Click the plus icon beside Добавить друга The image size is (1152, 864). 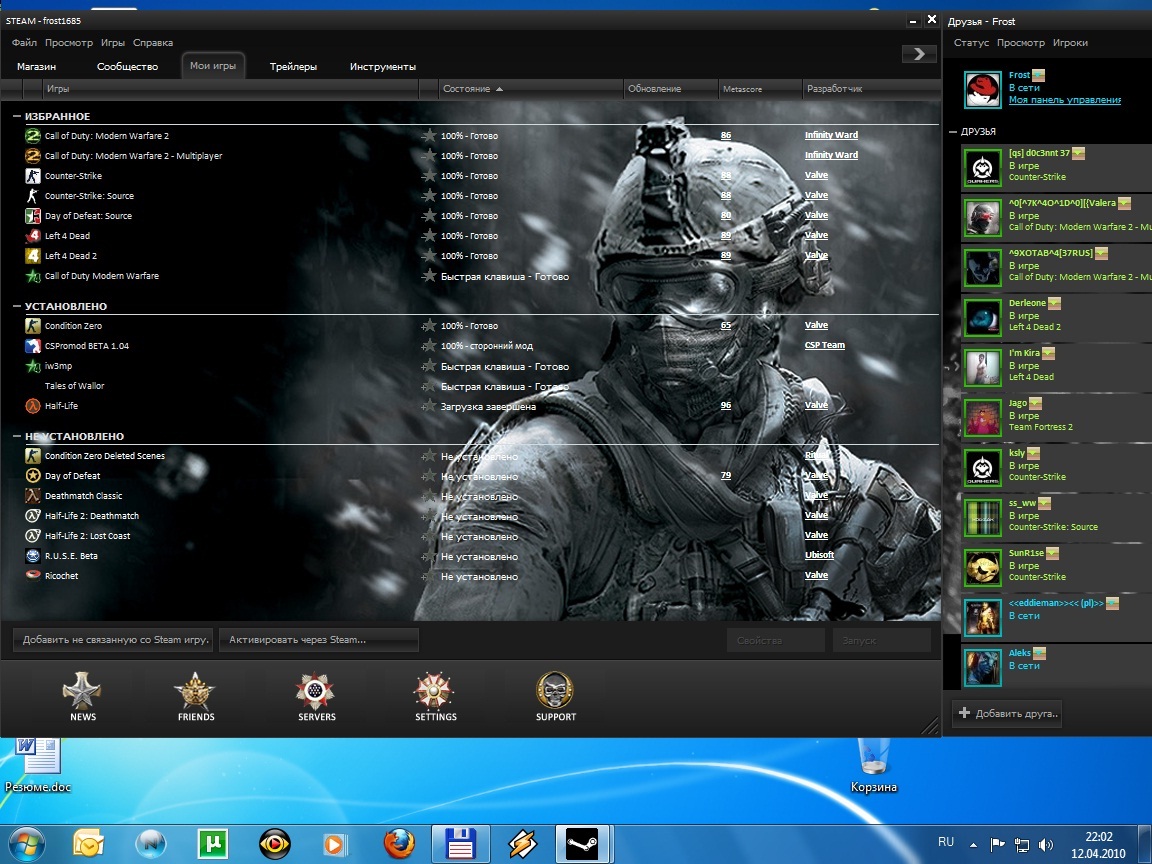[964, 713]
